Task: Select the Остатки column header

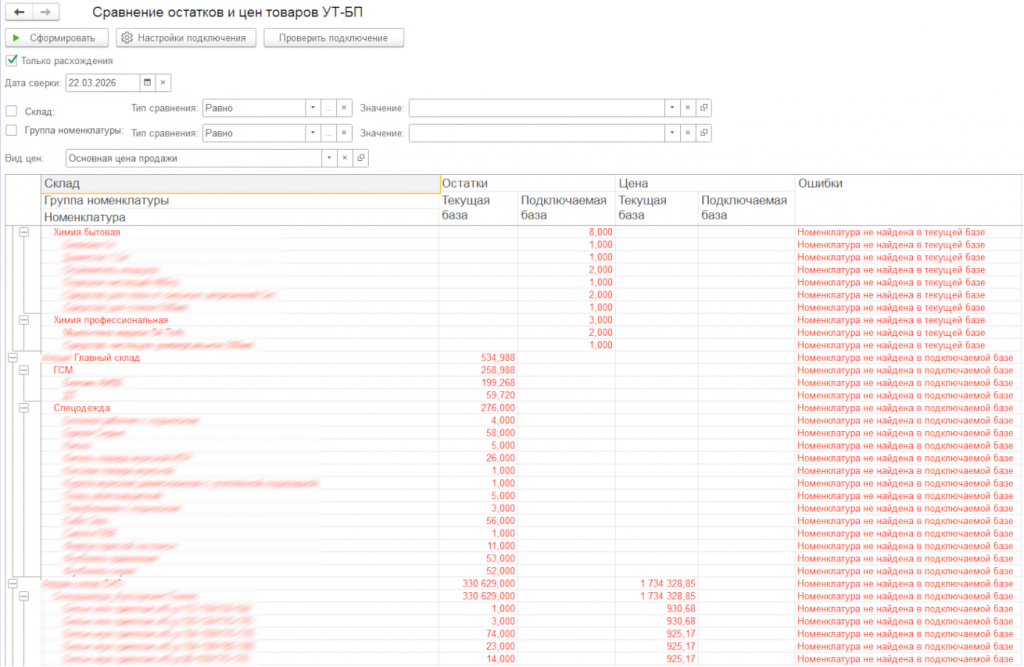Action: [528, 184]
